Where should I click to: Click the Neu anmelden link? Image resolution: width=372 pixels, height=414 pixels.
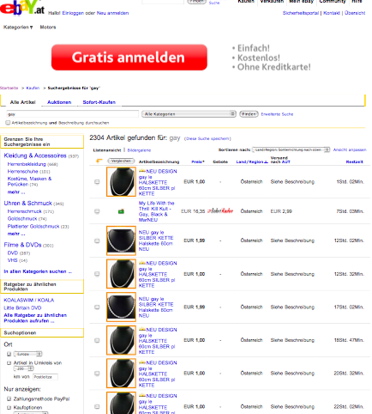pyautogui.click(x=113, y=13)
